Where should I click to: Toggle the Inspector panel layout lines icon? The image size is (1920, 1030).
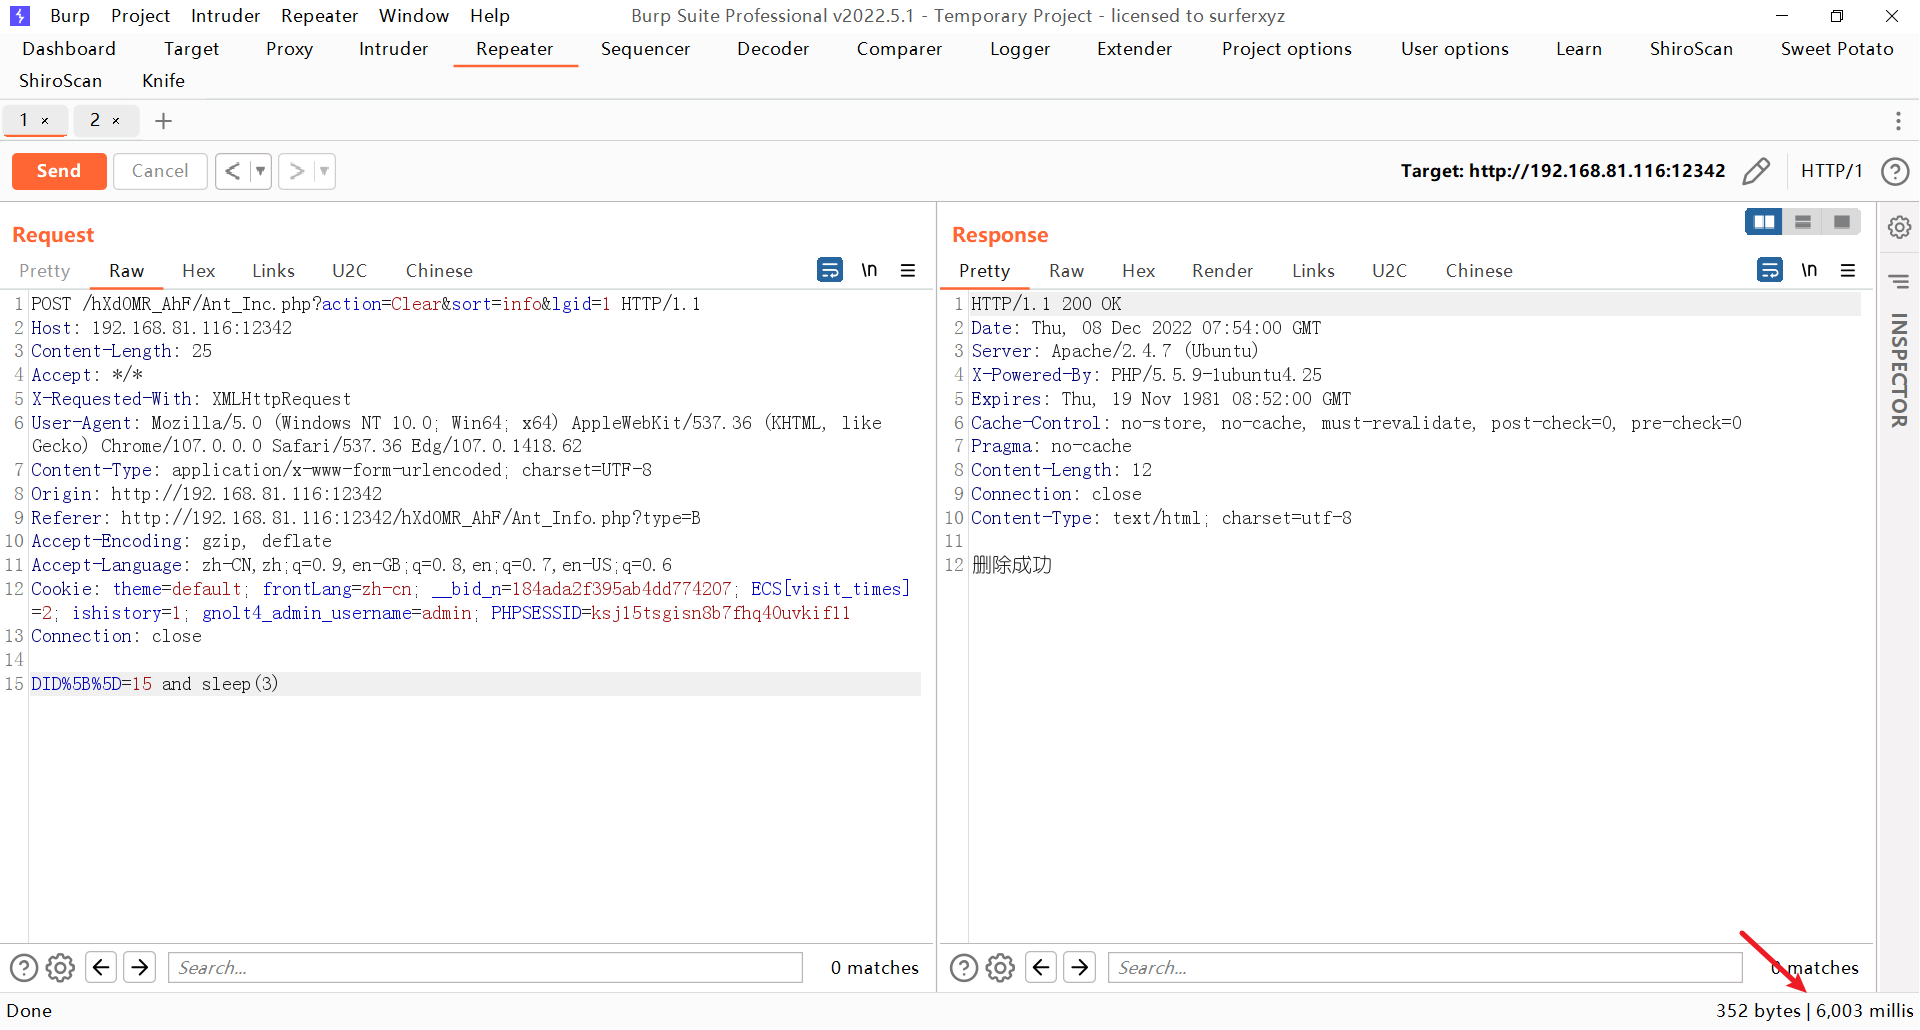[1899, 281]
